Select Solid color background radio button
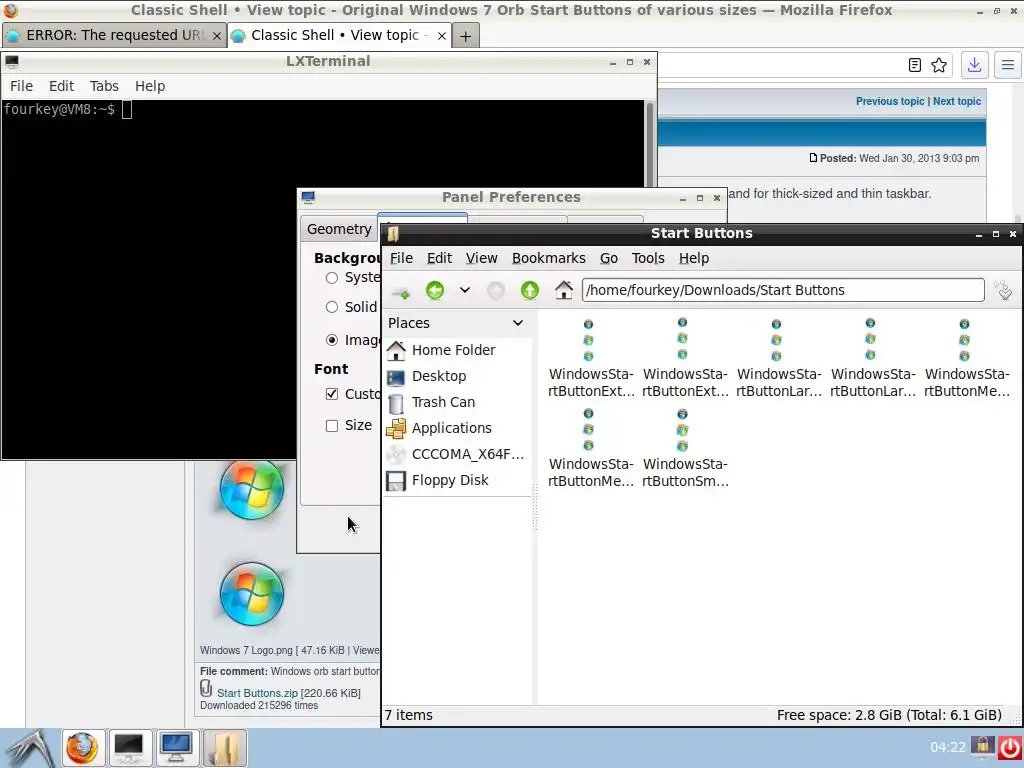 [x=332, y=307]
